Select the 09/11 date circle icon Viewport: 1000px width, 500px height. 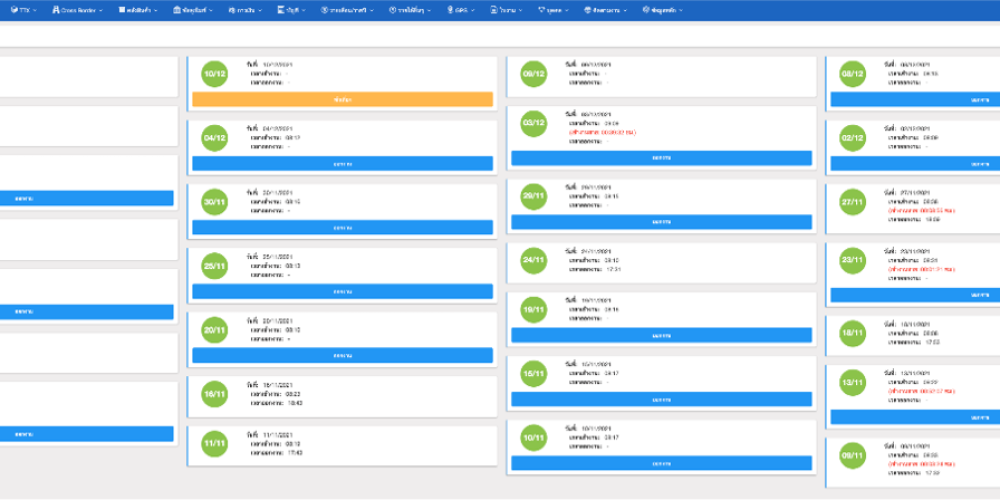pos(853,457)
